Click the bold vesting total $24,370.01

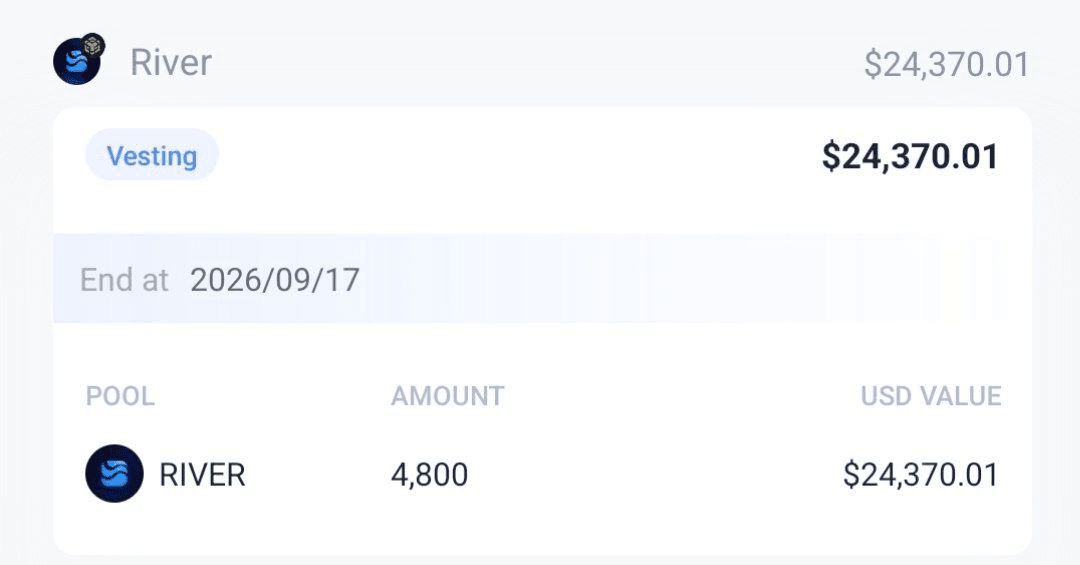[x=910, y=157]
